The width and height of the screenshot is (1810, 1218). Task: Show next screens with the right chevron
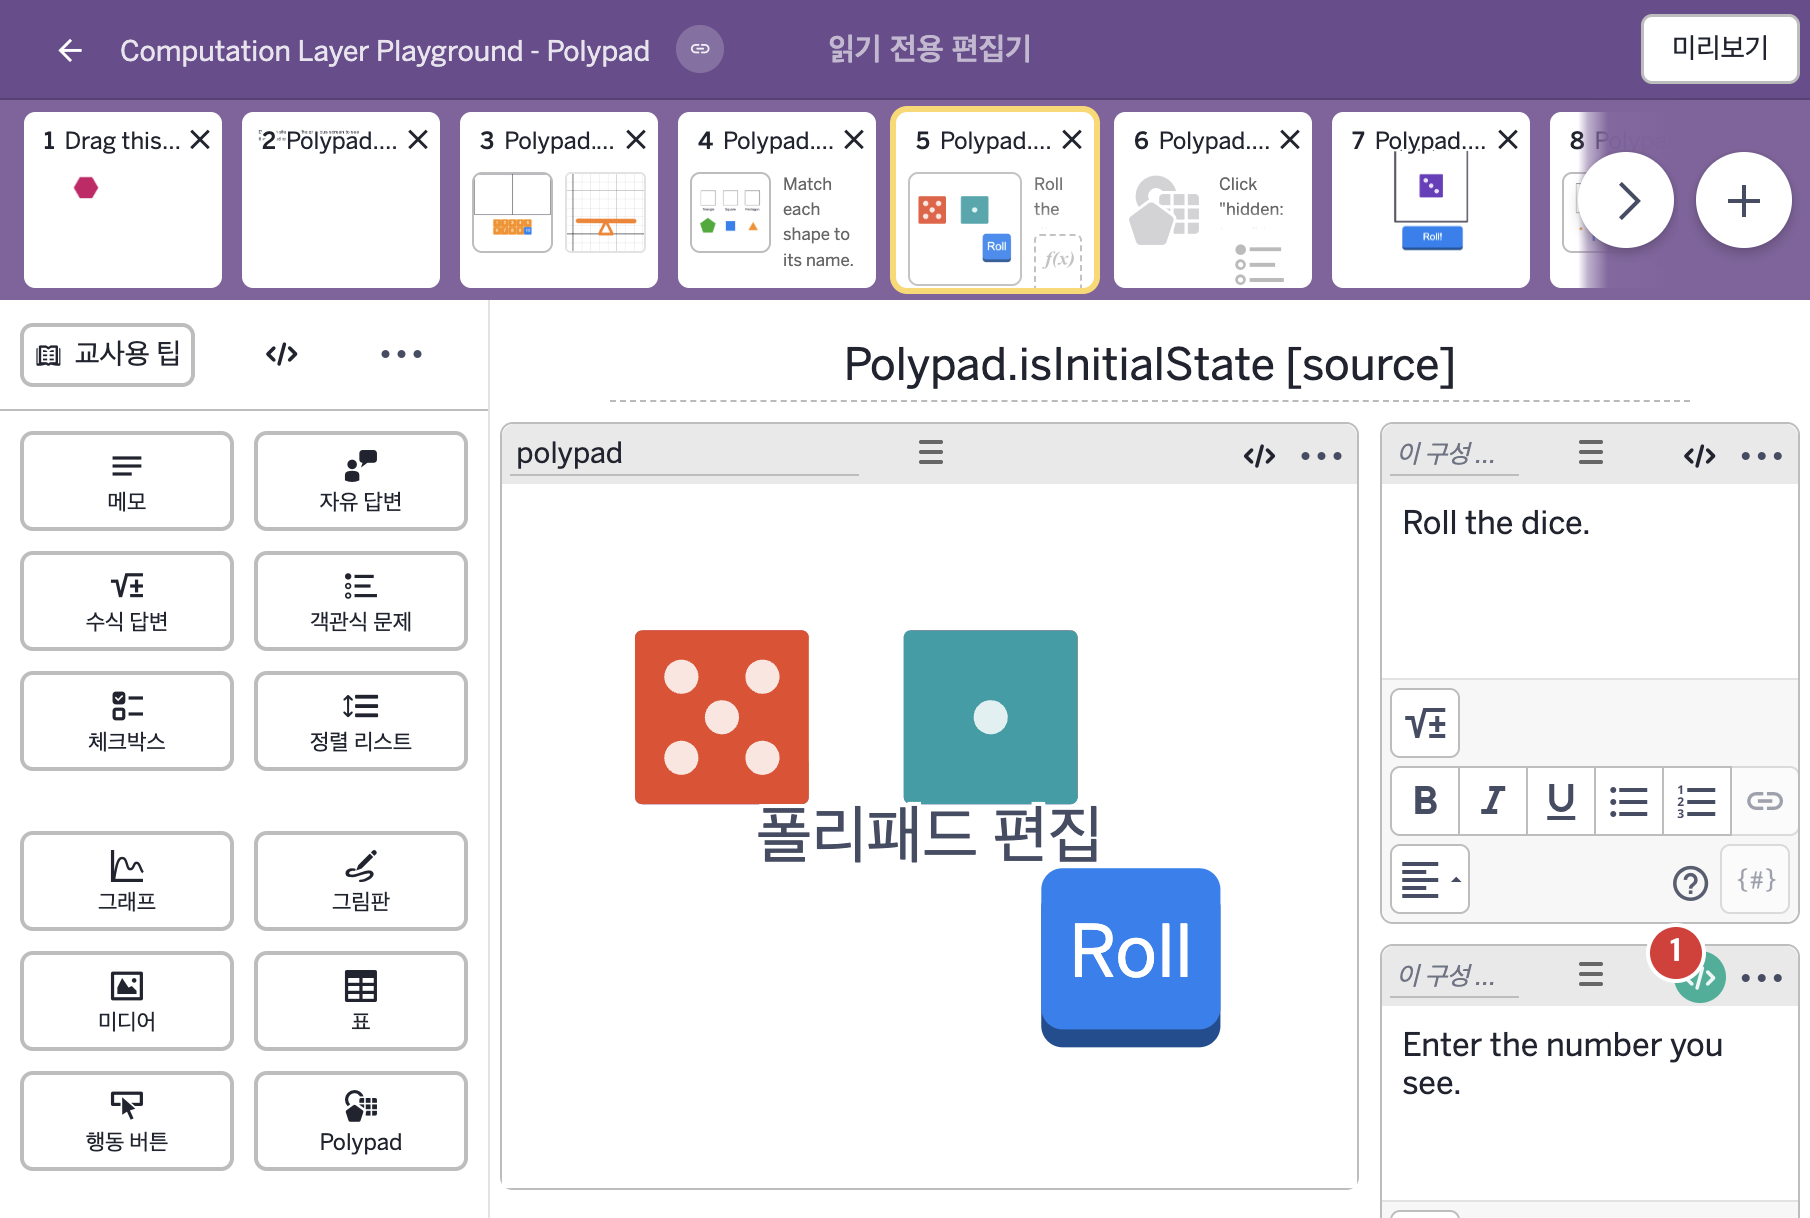coord(1626,200)
